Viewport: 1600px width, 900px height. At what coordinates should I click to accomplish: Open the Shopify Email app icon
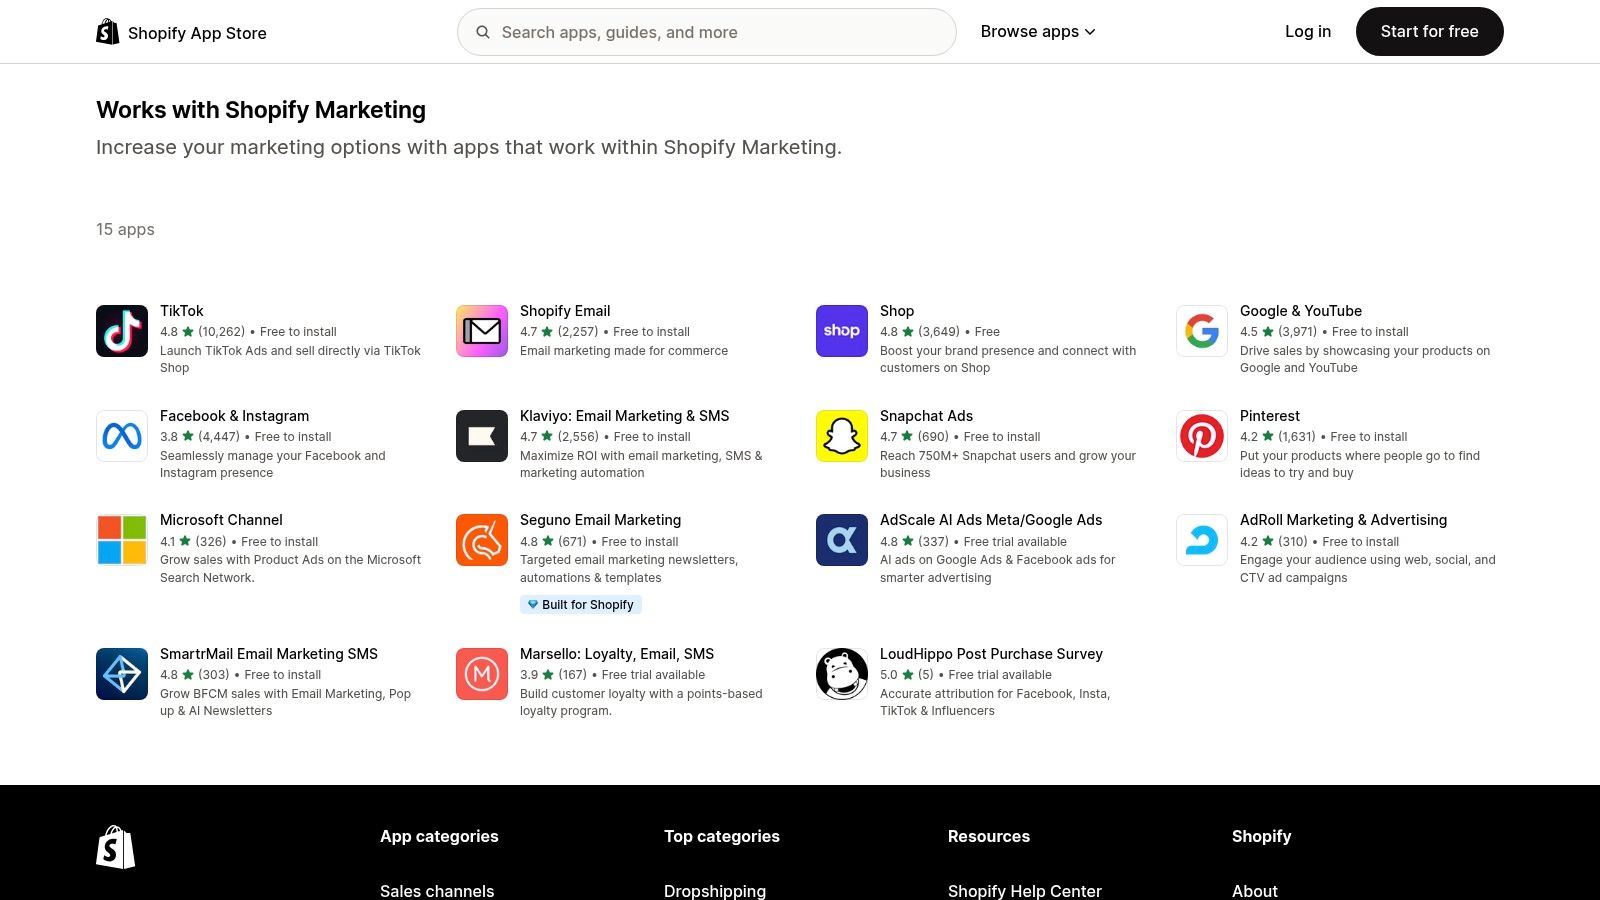(482, 331)
